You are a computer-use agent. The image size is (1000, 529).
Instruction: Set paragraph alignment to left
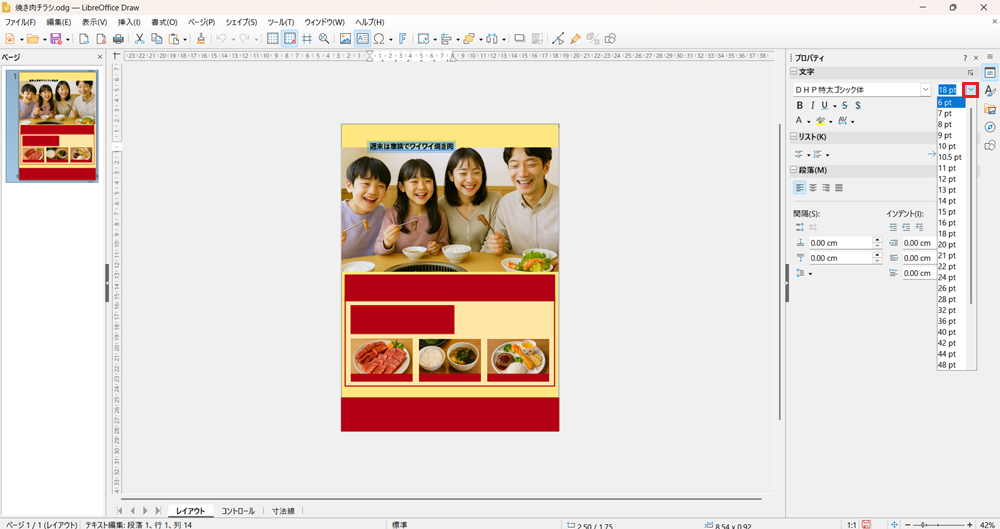point(800,188)
